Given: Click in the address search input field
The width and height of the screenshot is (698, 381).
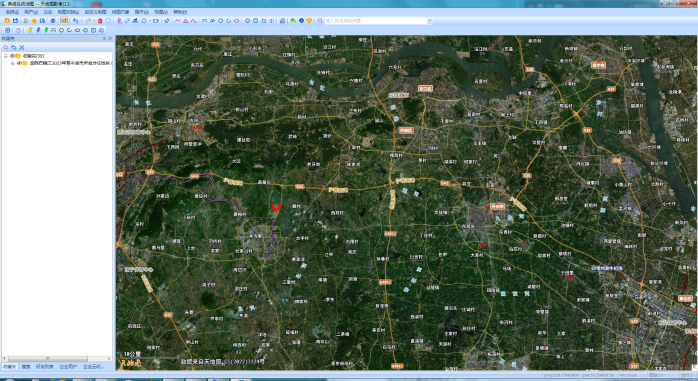Looking at the screenshot, I should (376, 20).
